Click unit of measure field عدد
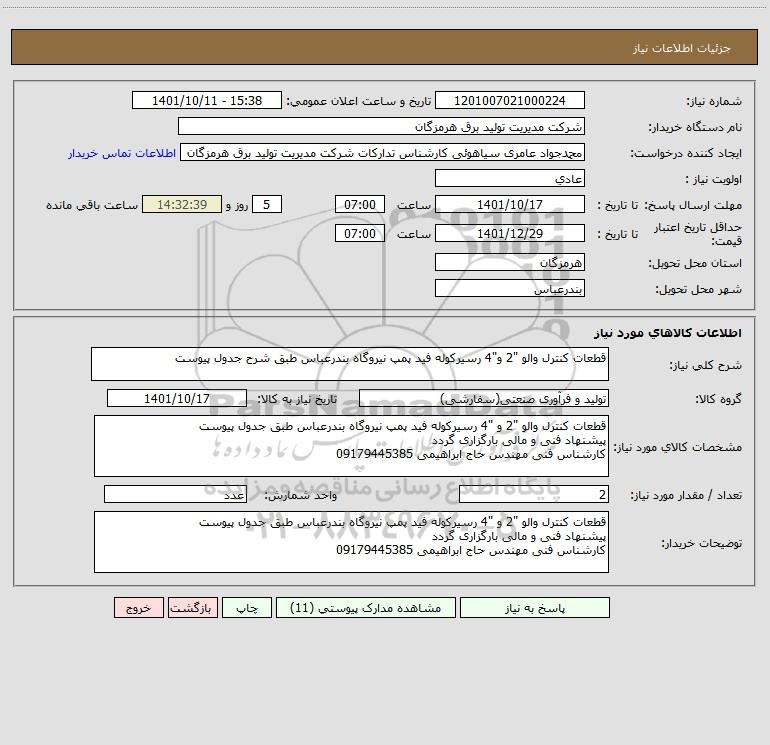The image size is (770, 745). point(175,494)
